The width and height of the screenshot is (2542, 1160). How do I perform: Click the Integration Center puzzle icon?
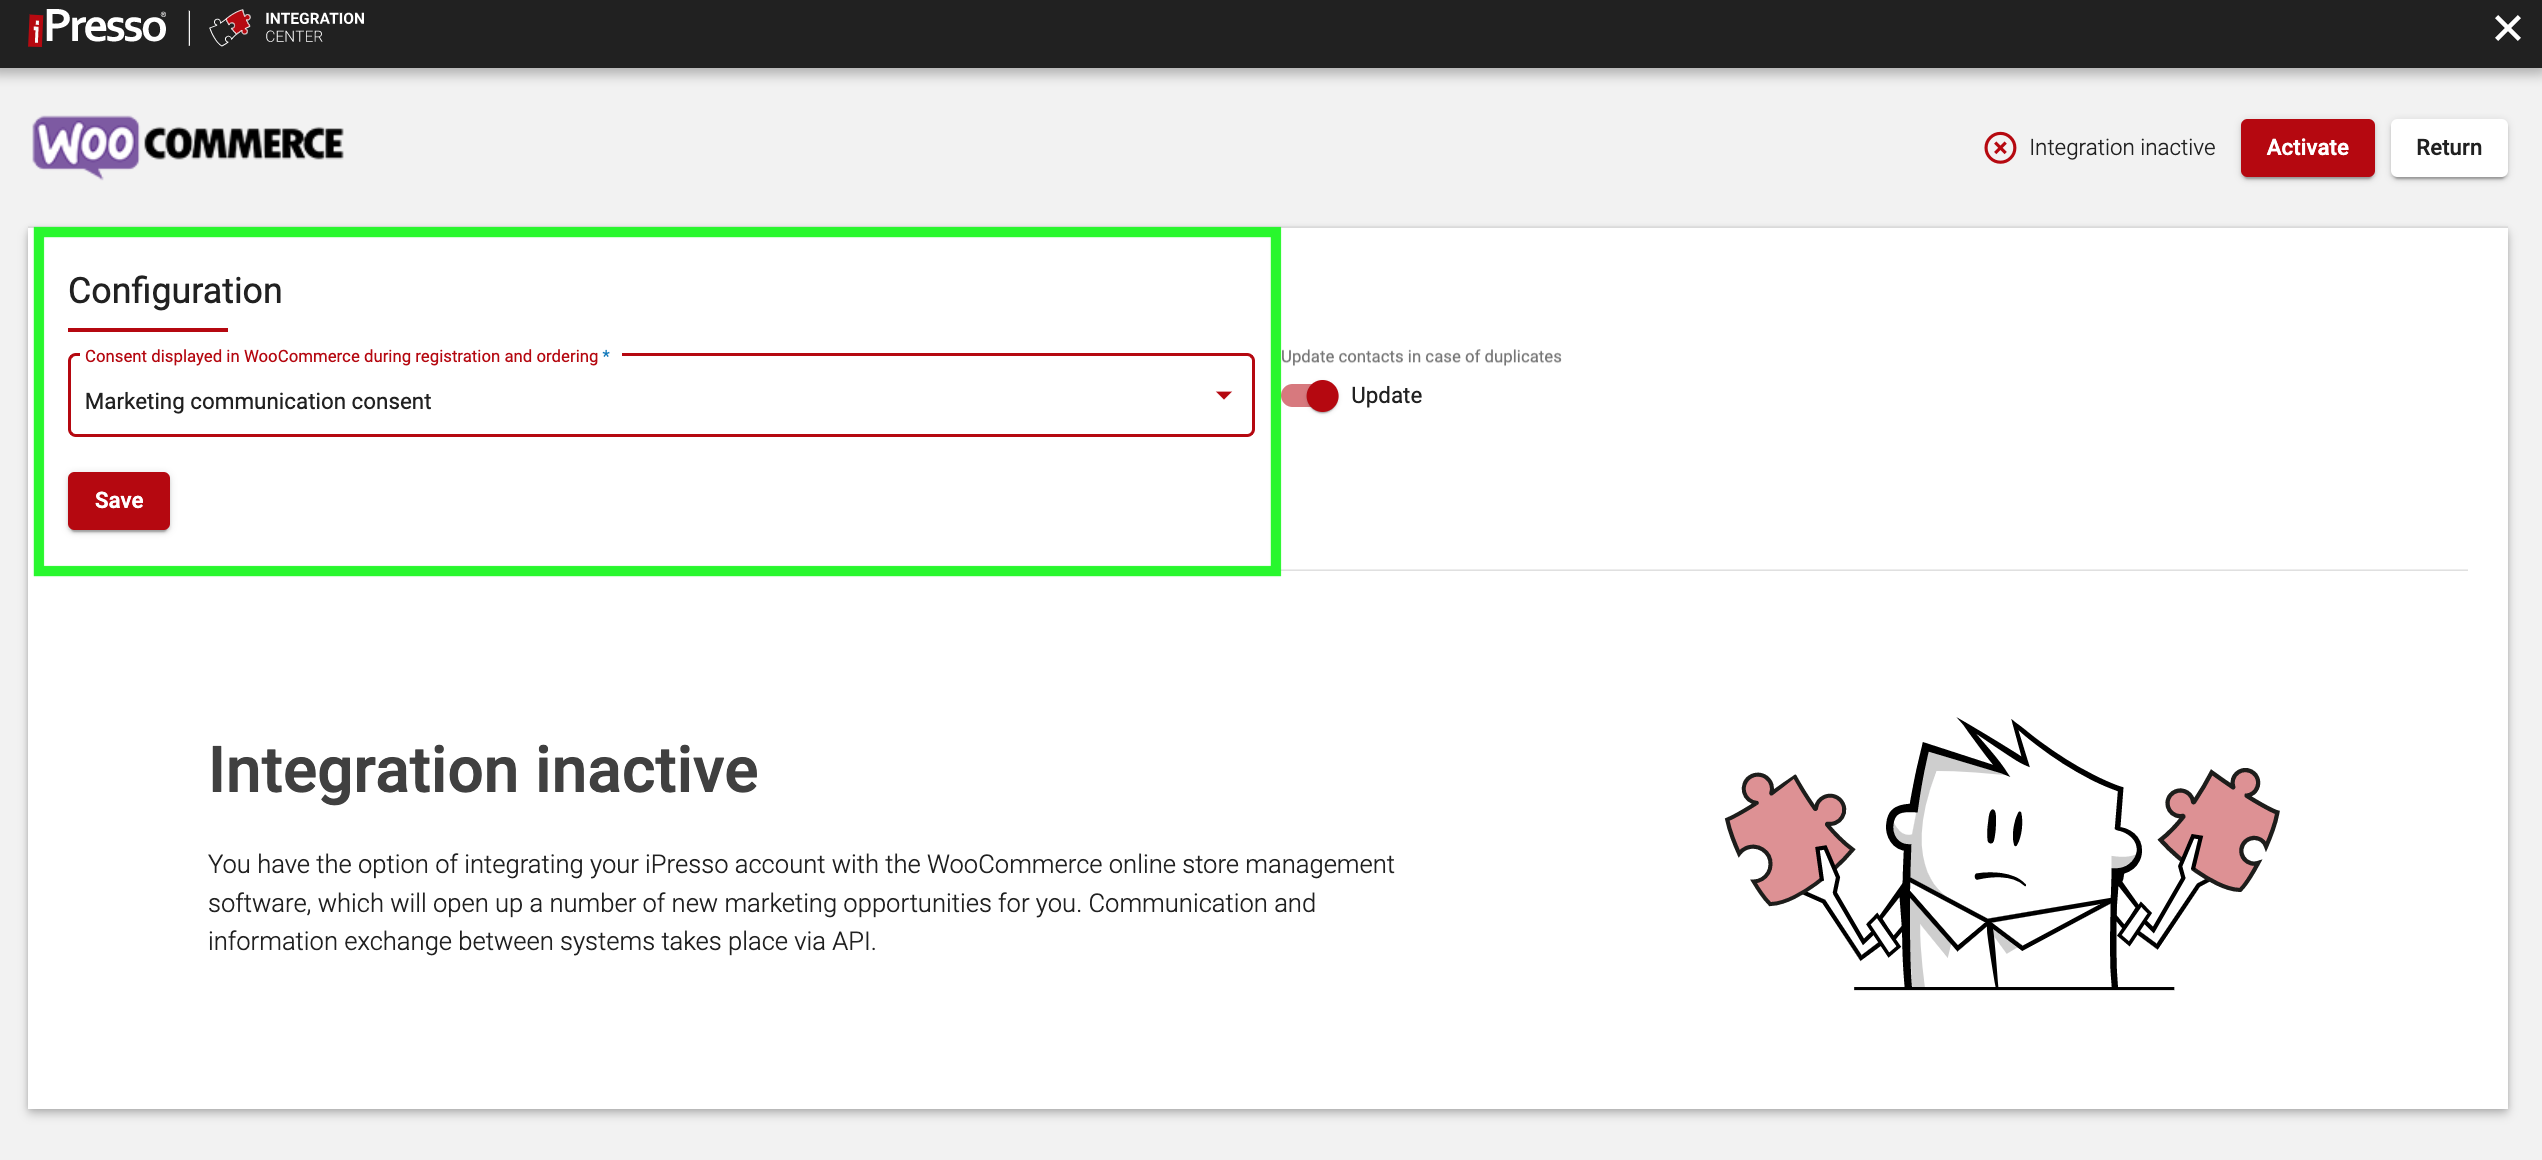pyautogui.click(x=230, y=27)
